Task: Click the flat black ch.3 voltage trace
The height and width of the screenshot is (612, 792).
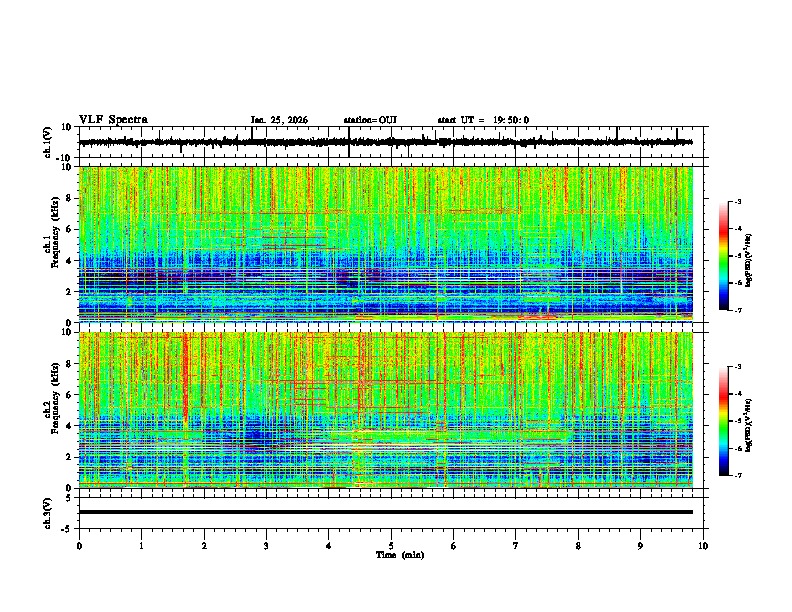Action: point(385,512)
